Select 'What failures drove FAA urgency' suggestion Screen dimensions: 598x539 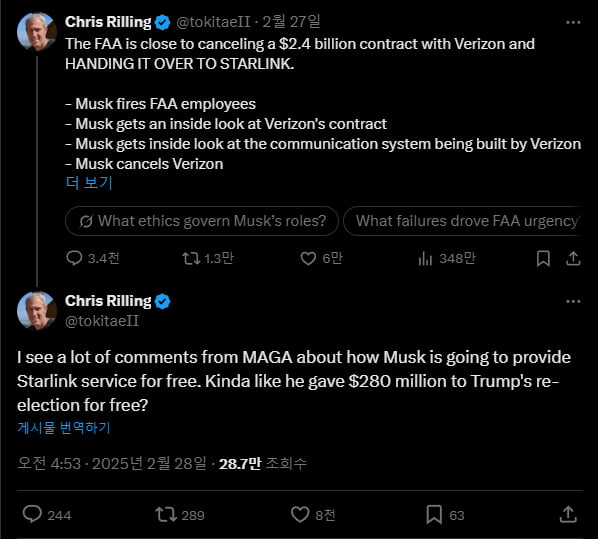tap(462, 221)
